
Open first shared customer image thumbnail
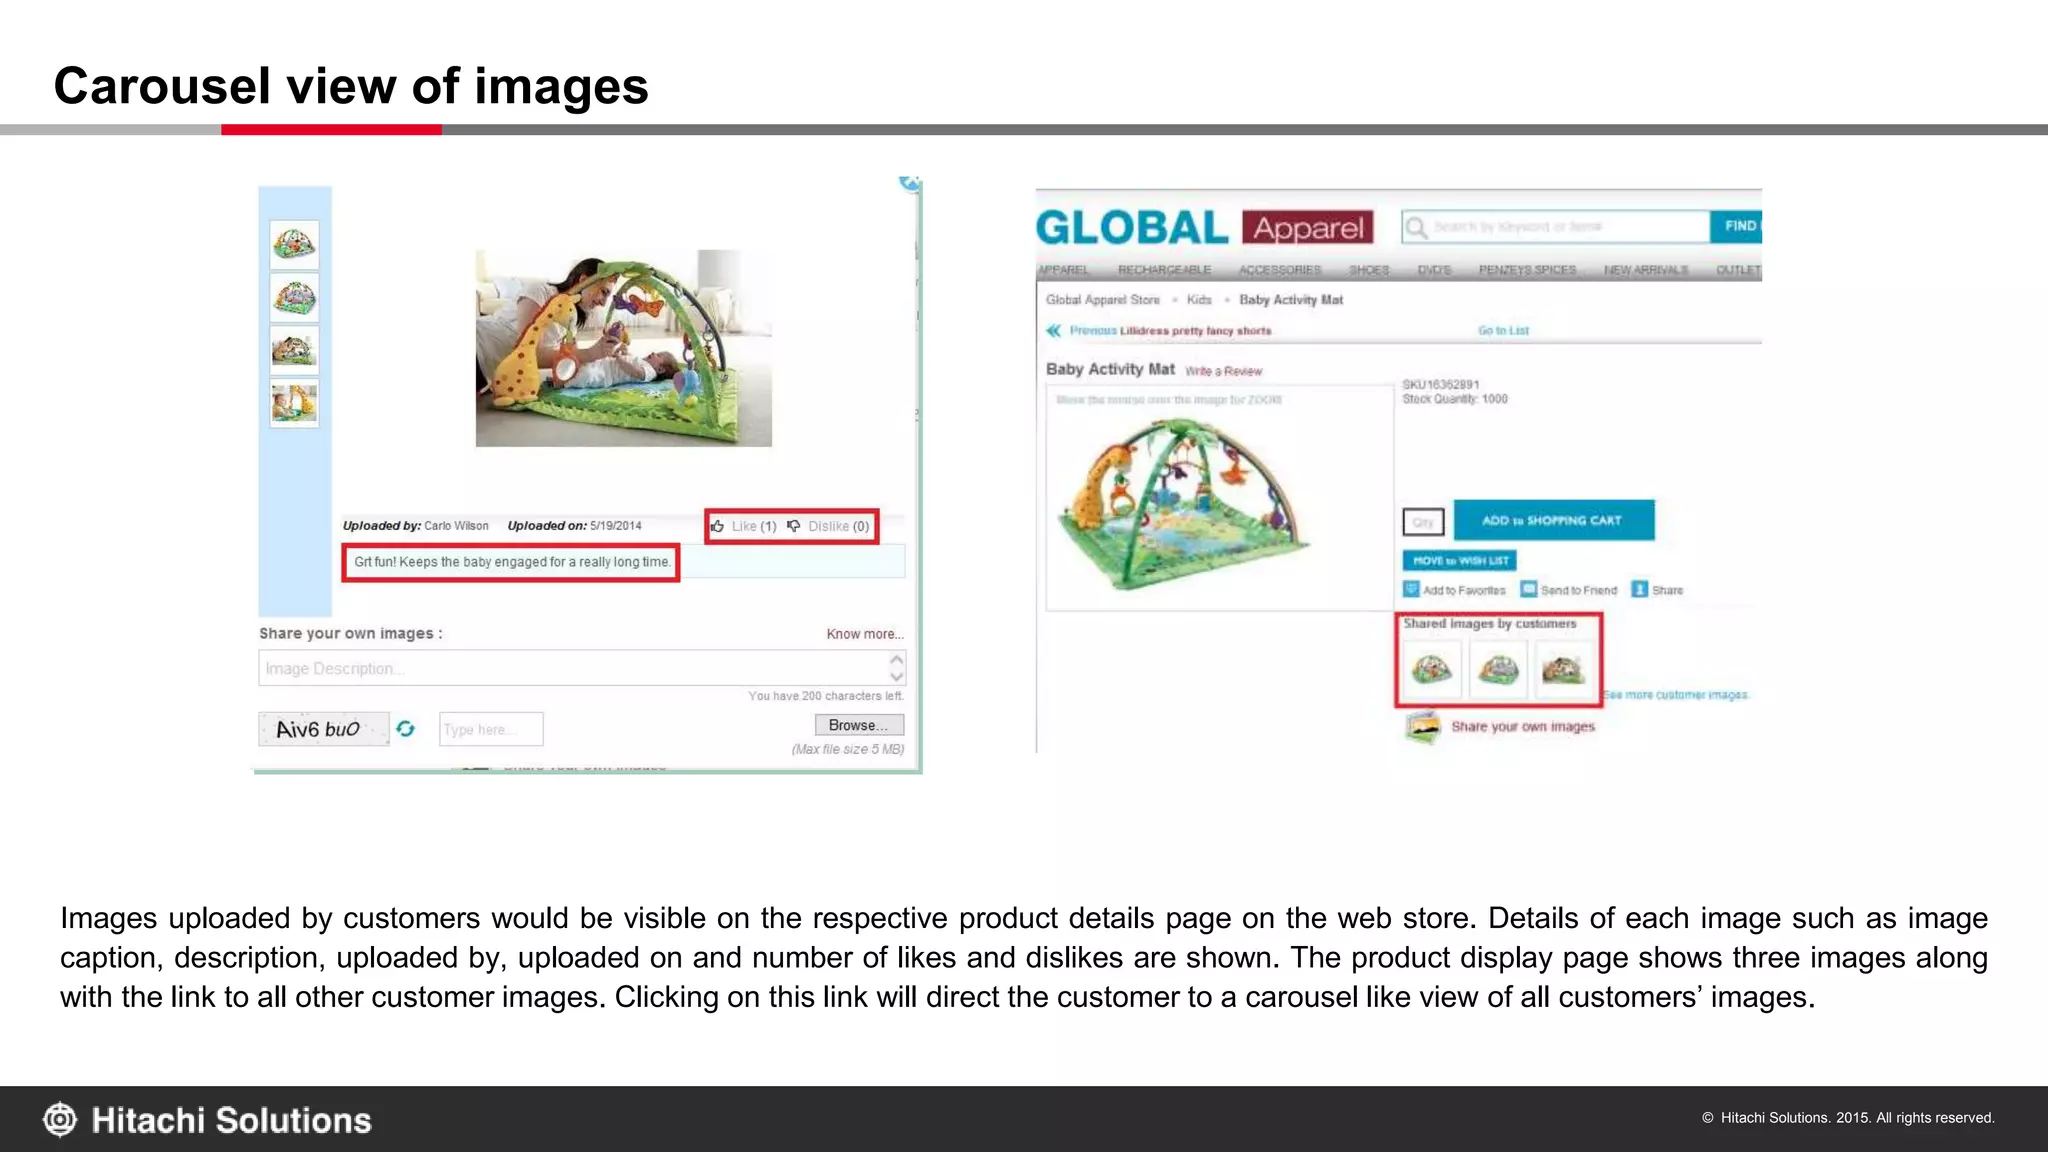tap(1432, 669)
